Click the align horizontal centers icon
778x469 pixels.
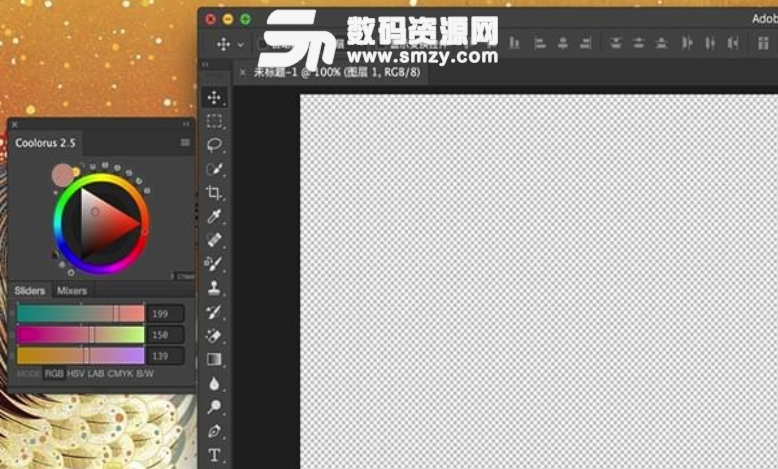coord(563,43)
